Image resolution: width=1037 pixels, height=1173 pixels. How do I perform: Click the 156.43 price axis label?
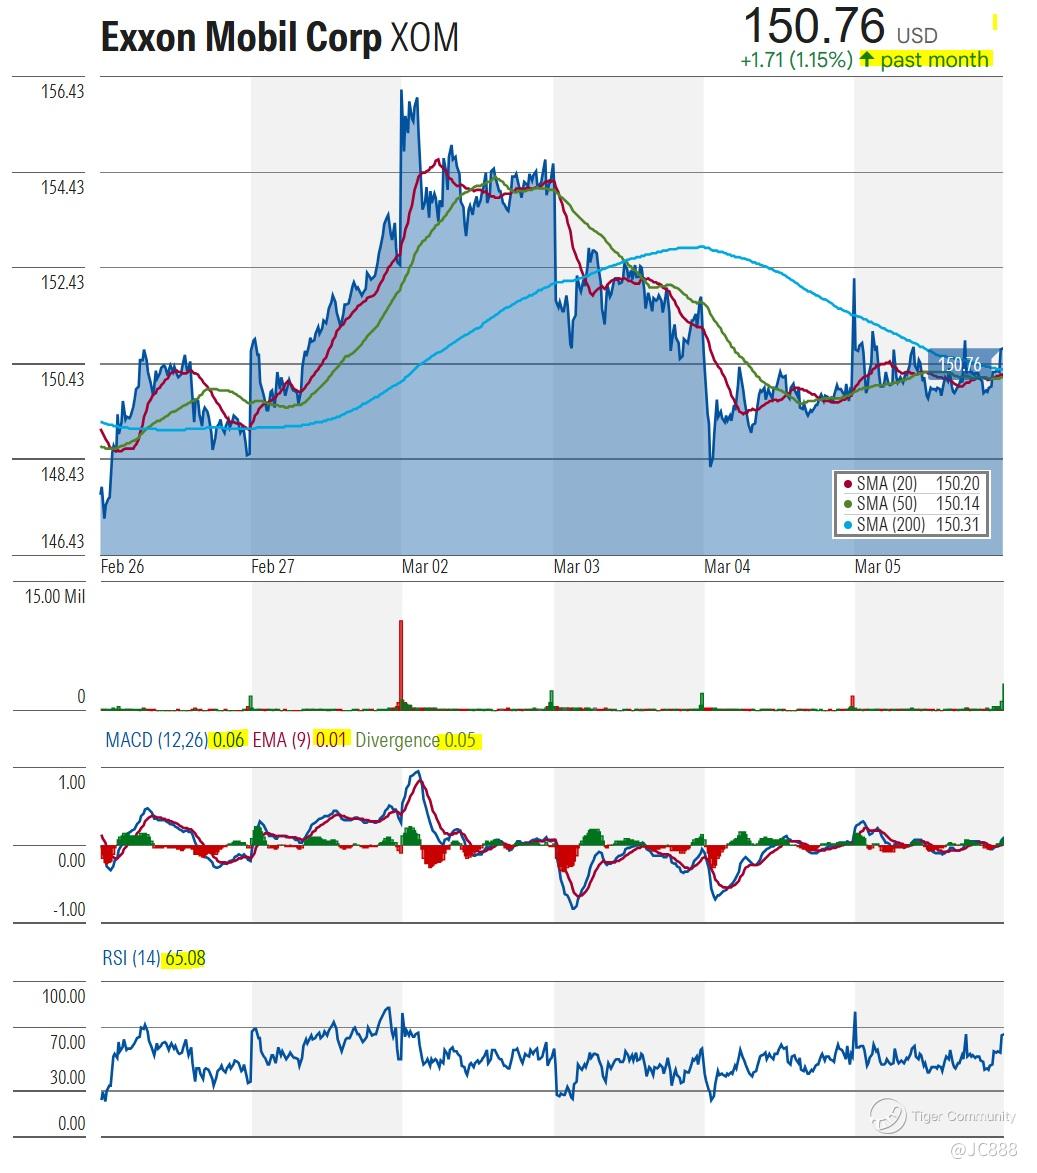[63, 92]
